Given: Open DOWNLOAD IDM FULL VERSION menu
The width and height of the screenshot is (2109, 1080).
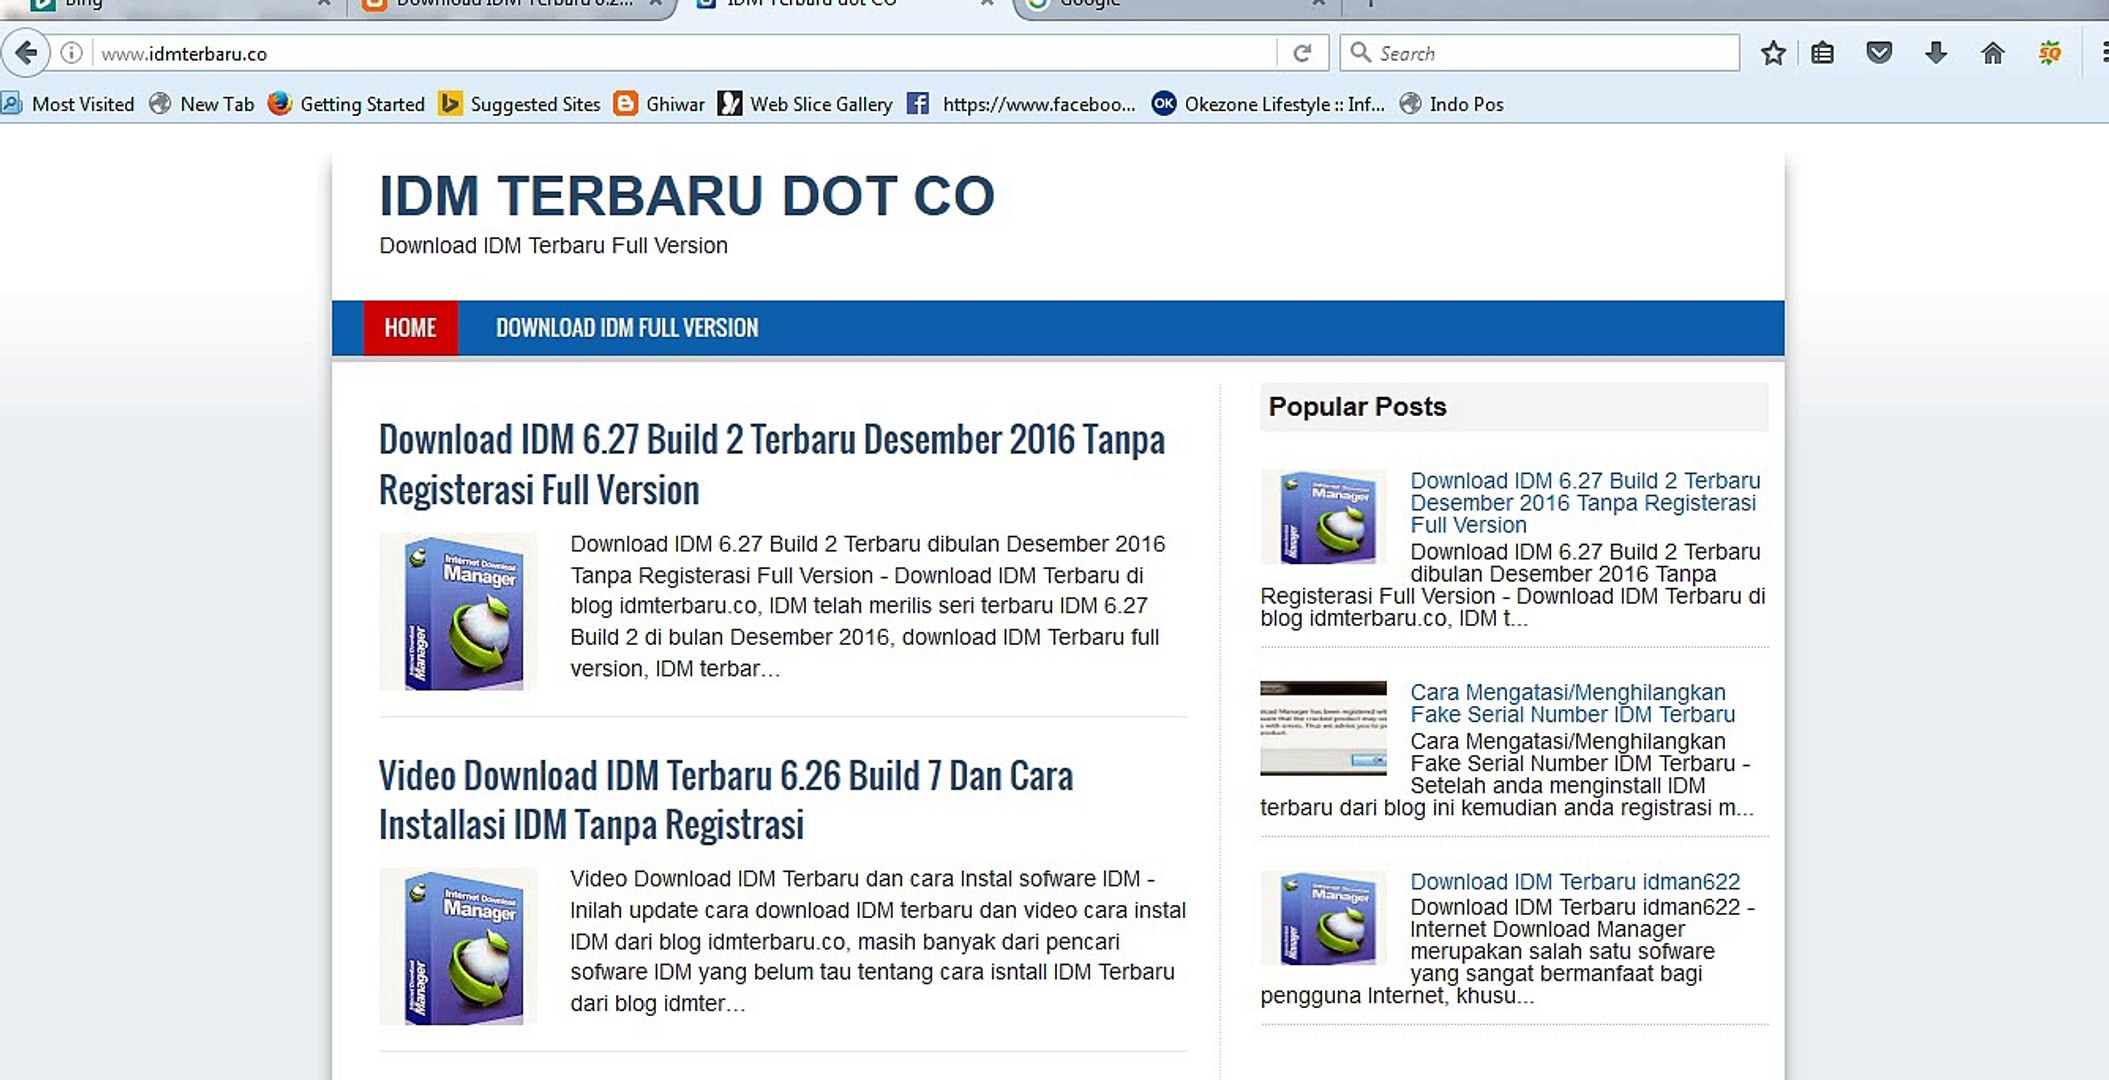Looking at the screenshot, I should click(627, 328).
